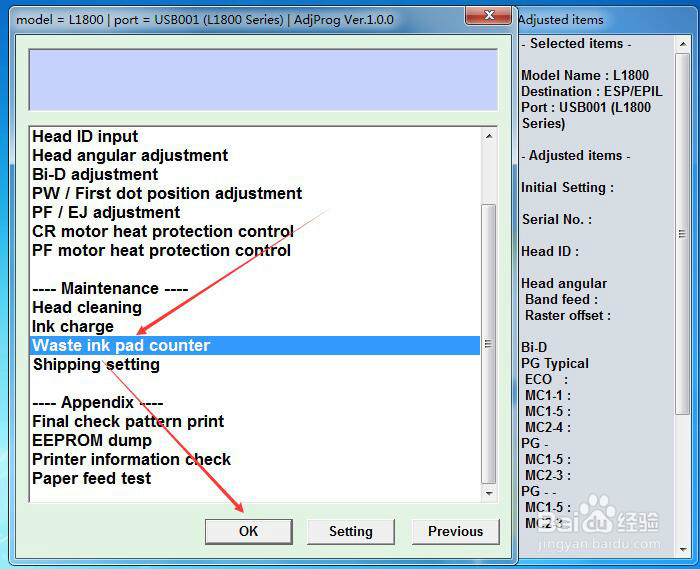Viewport: 700px width, 569px height.
Task: Click the Appendix section header
Action: (97, 402)
